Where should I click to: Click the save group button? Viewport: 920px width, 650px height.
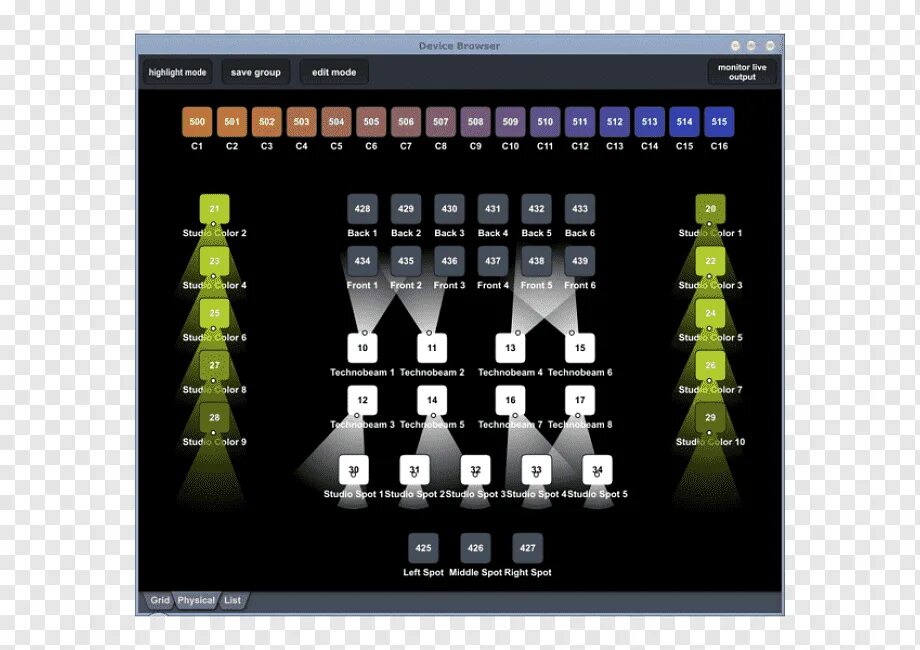click(255, 72)
